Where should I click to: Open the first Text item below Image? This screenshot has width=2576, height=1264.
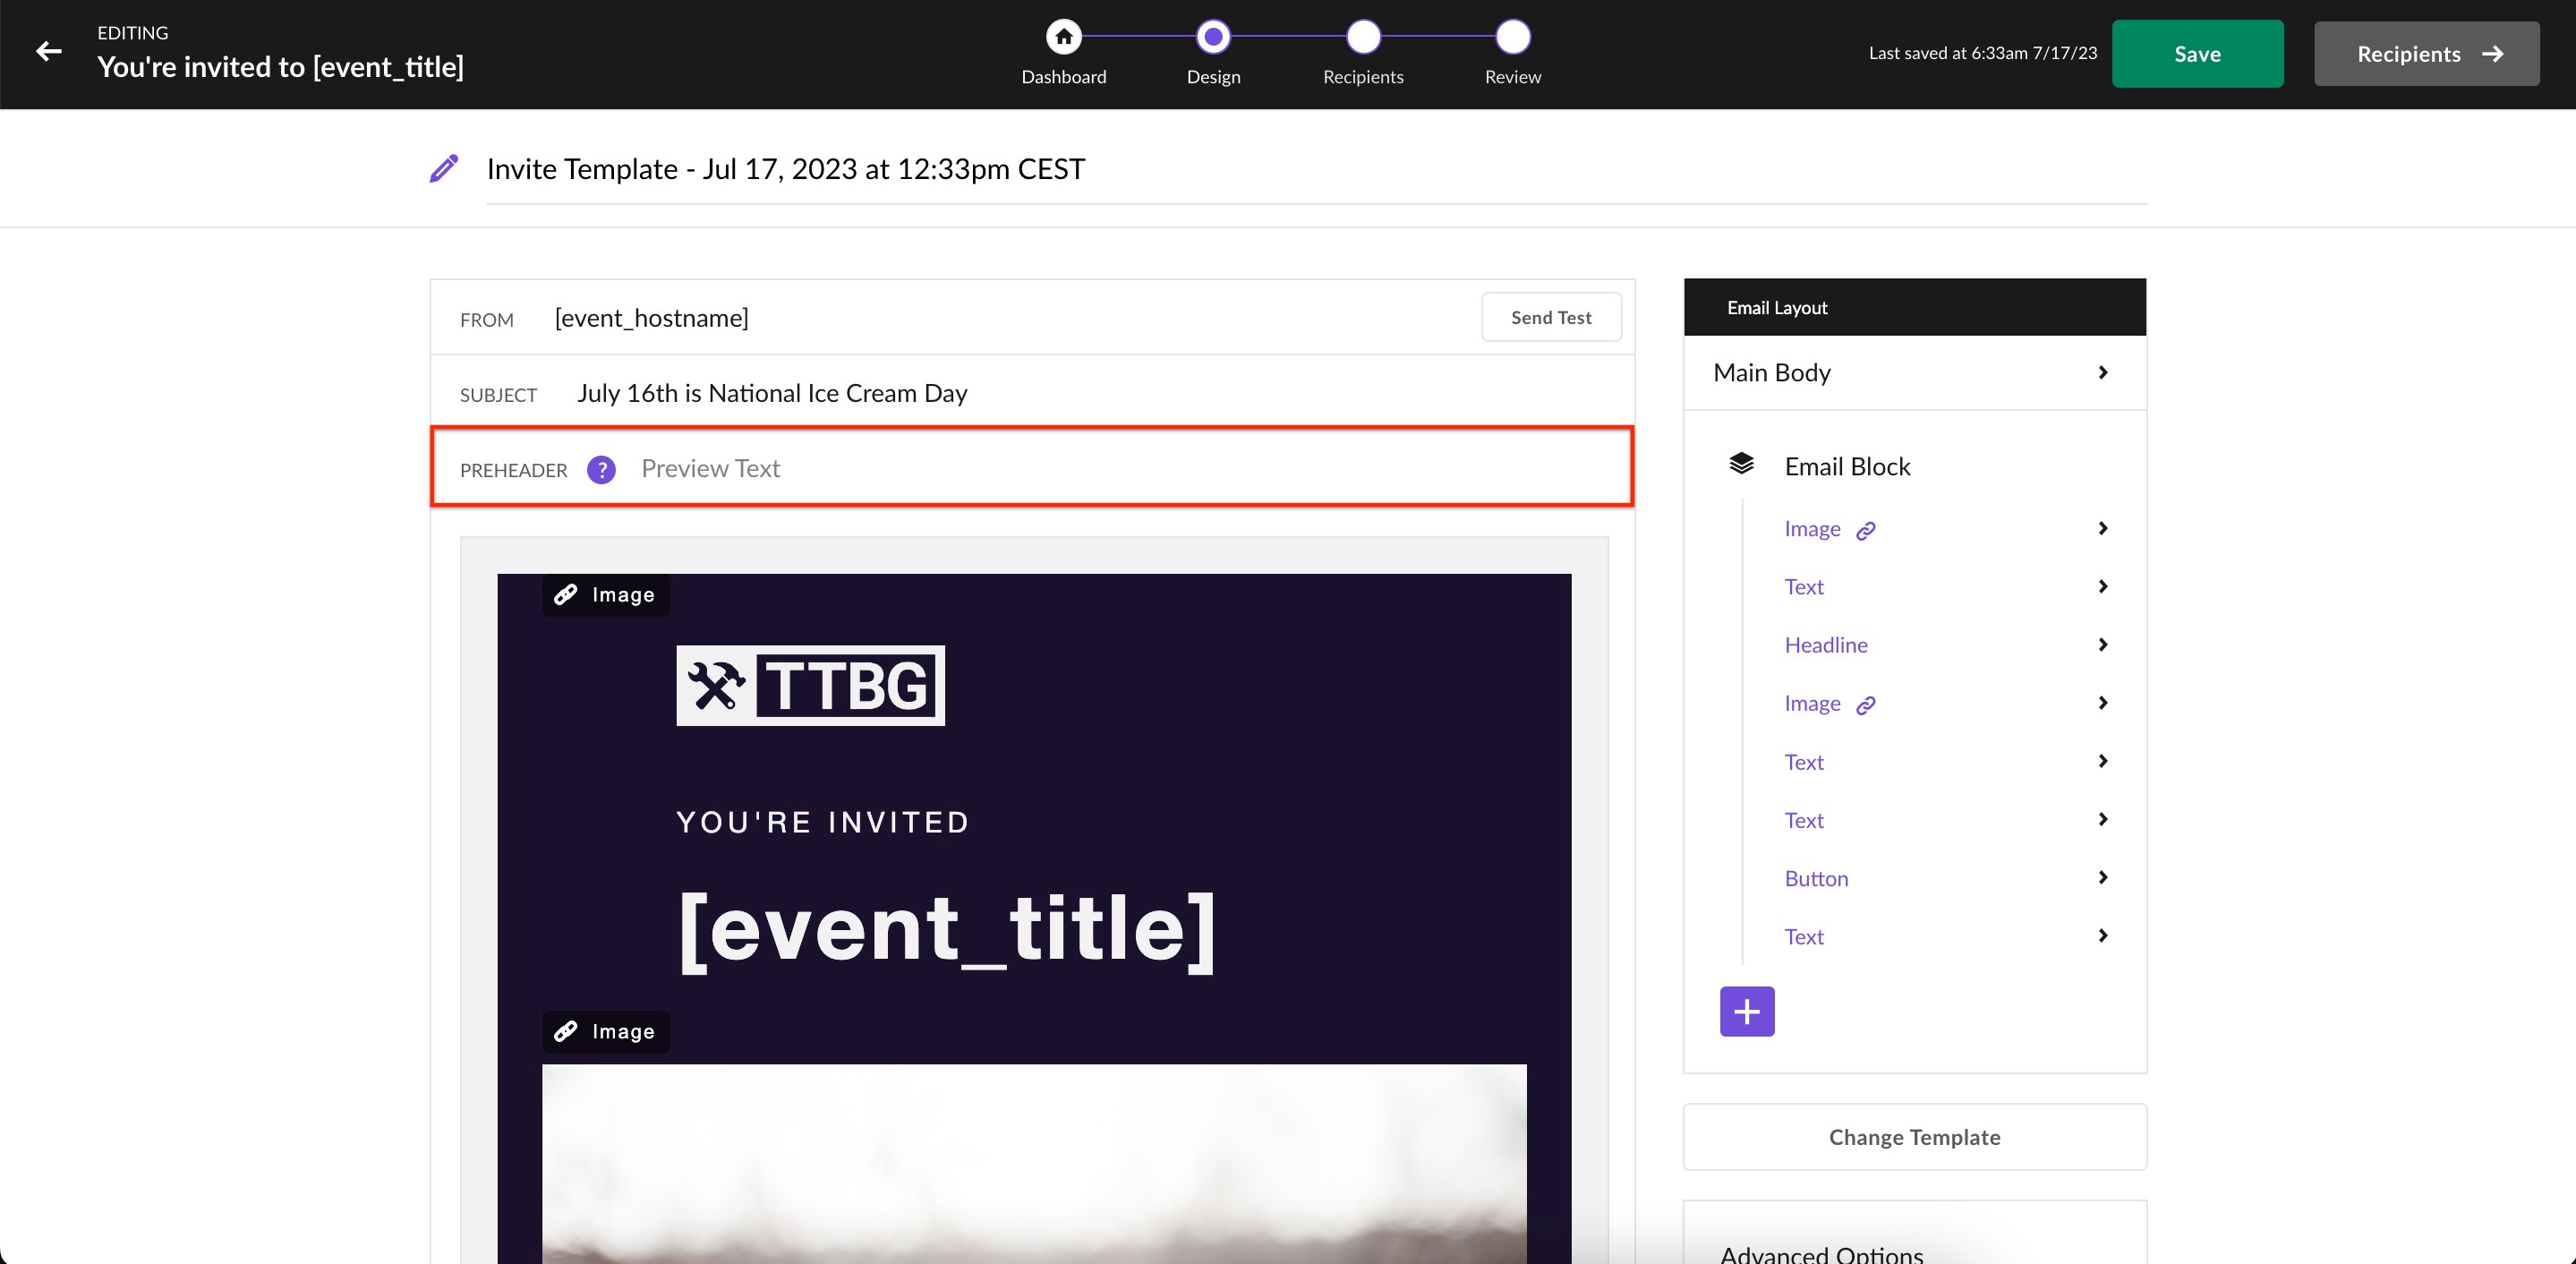tap(1804, 587)
